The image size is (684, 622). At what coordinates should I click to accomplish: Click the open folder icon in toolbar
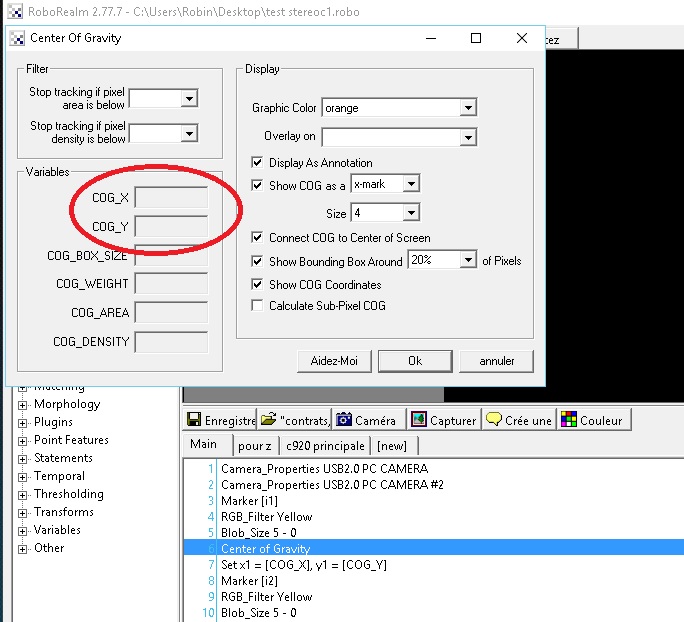[x=269, y=420]
